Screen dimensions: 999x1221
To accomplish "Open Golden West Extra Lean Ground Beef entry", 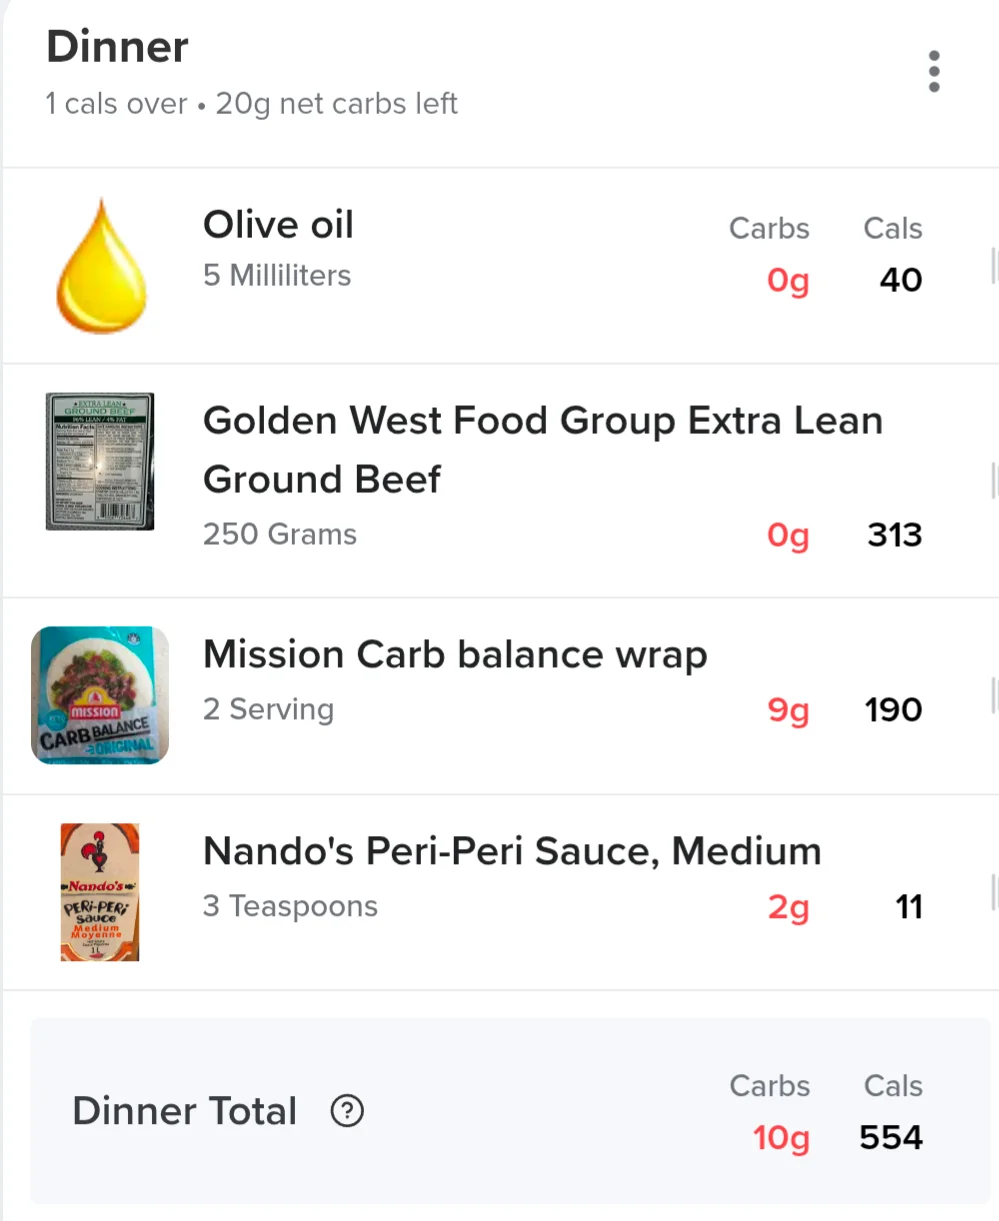I will (500, 481).
